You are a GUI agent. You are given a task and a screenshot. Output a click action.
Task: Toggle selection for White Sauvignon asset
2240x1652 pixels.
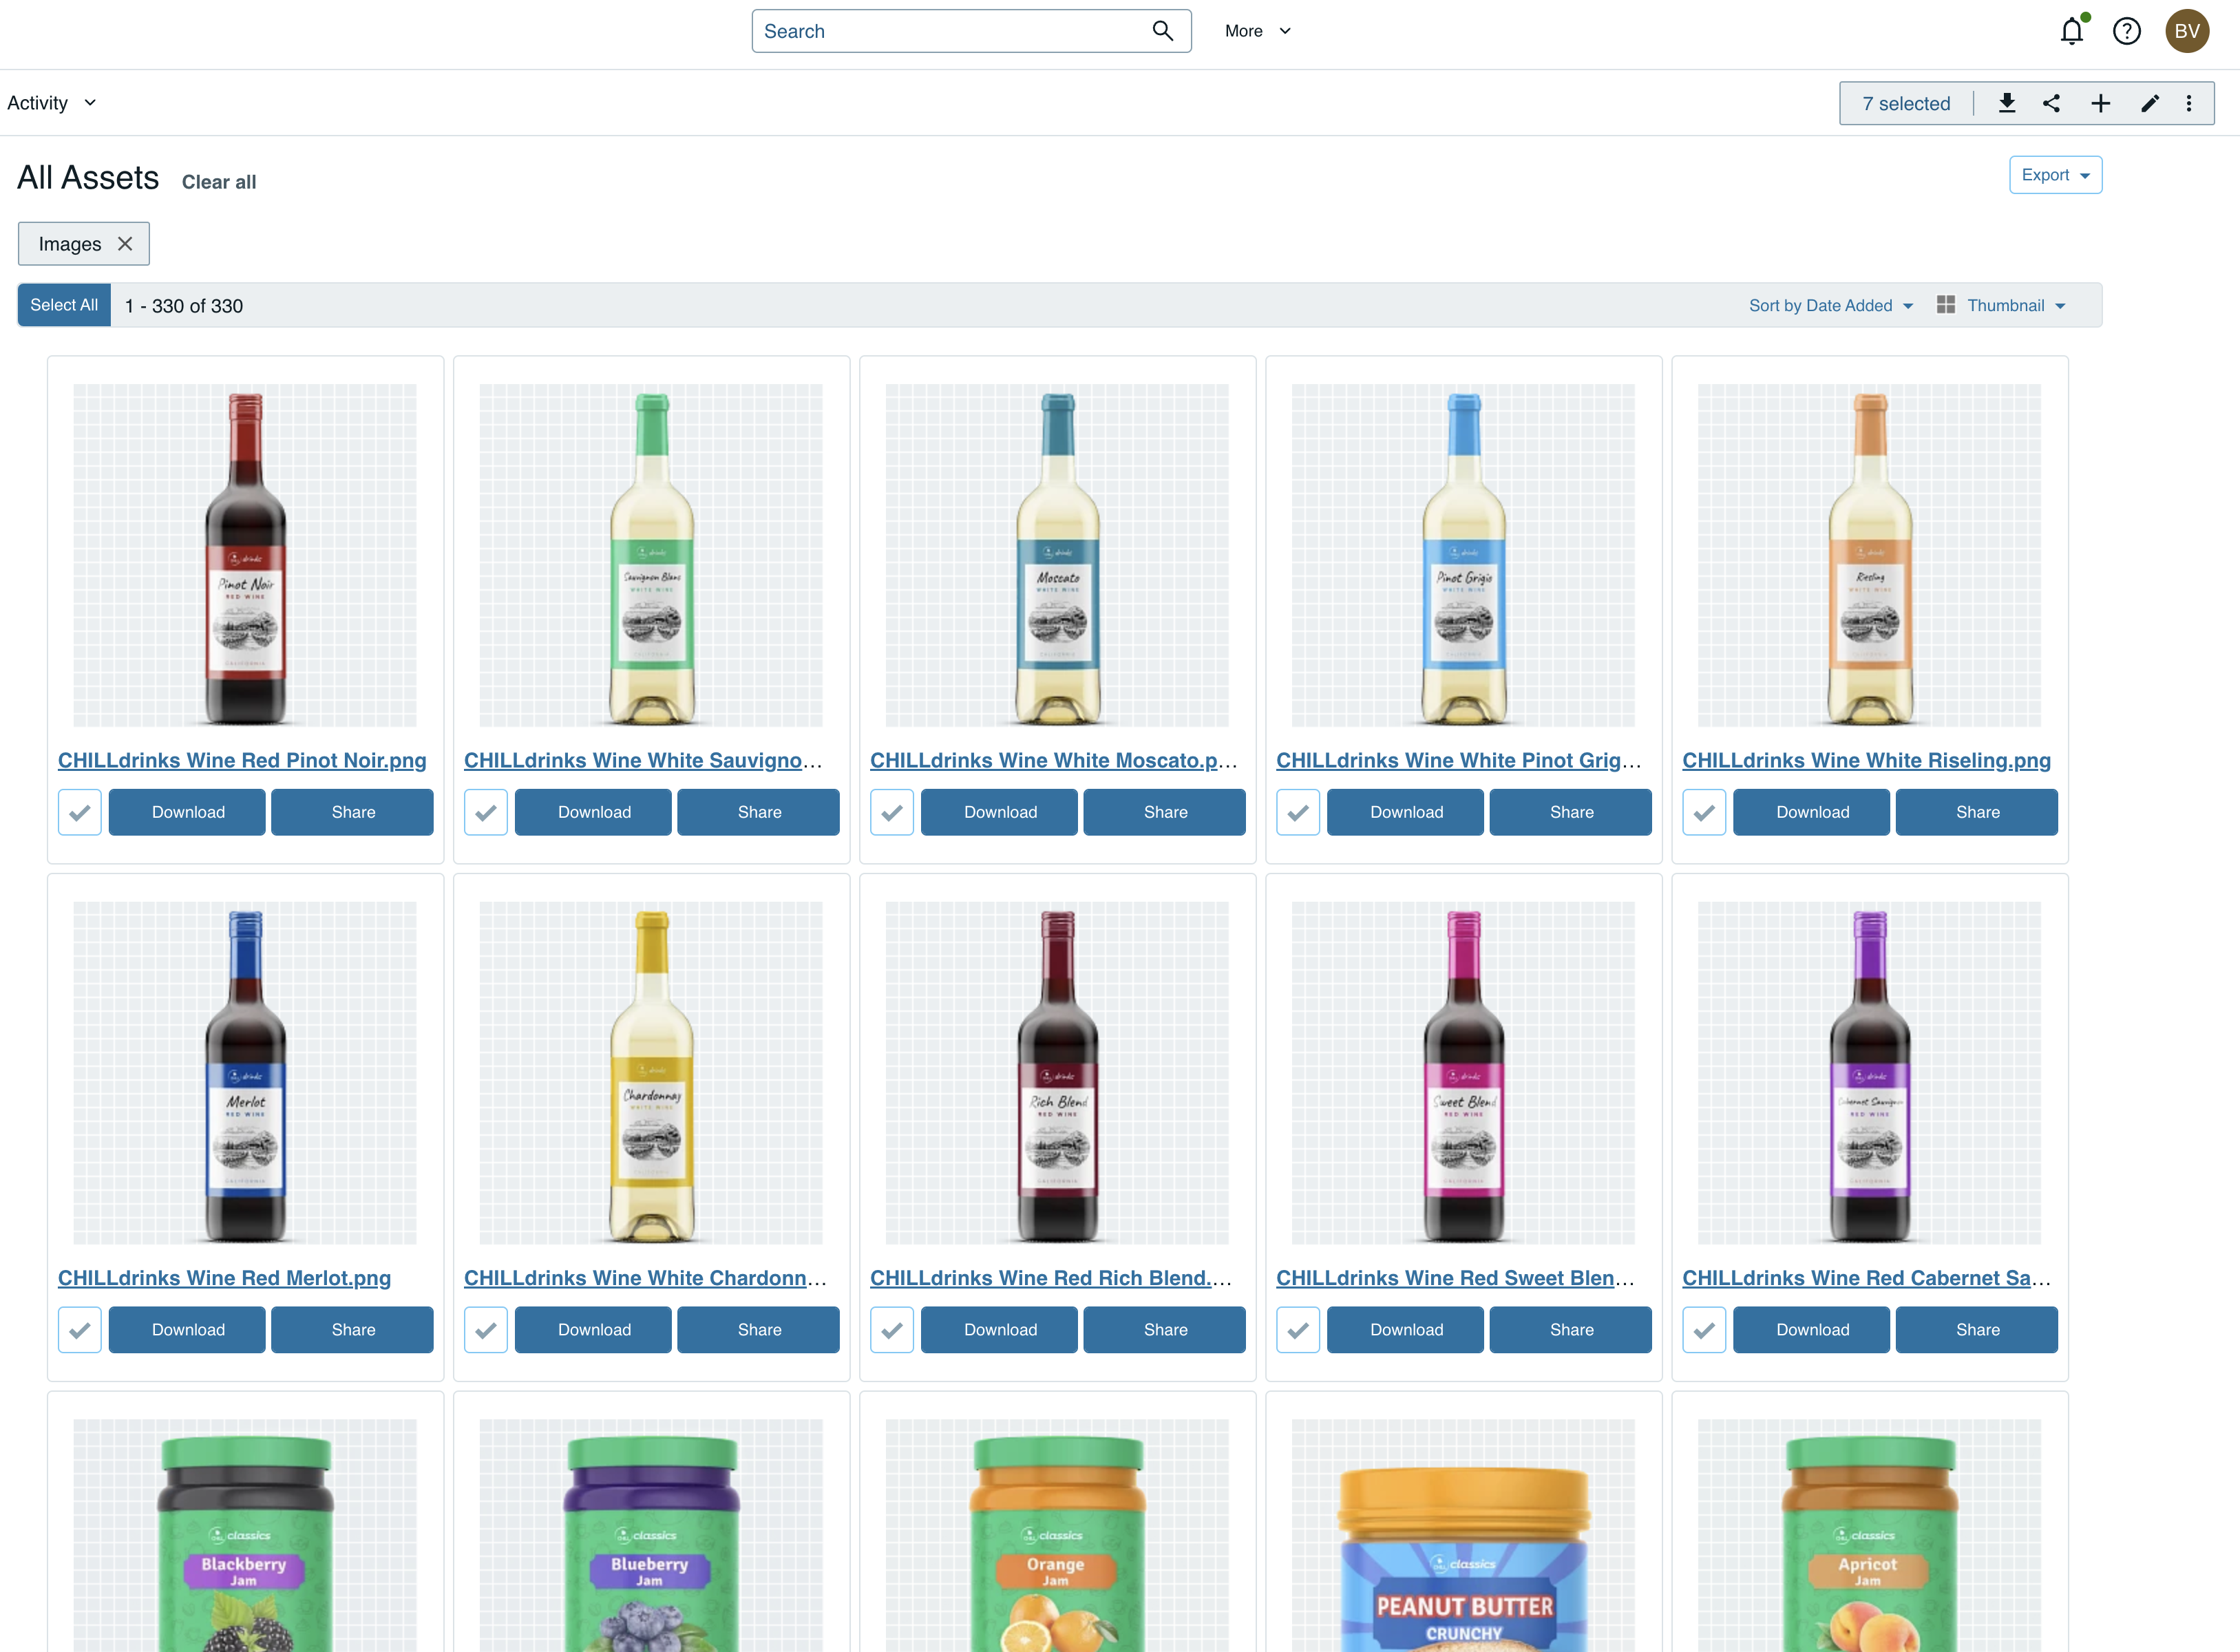click(486, 812)
